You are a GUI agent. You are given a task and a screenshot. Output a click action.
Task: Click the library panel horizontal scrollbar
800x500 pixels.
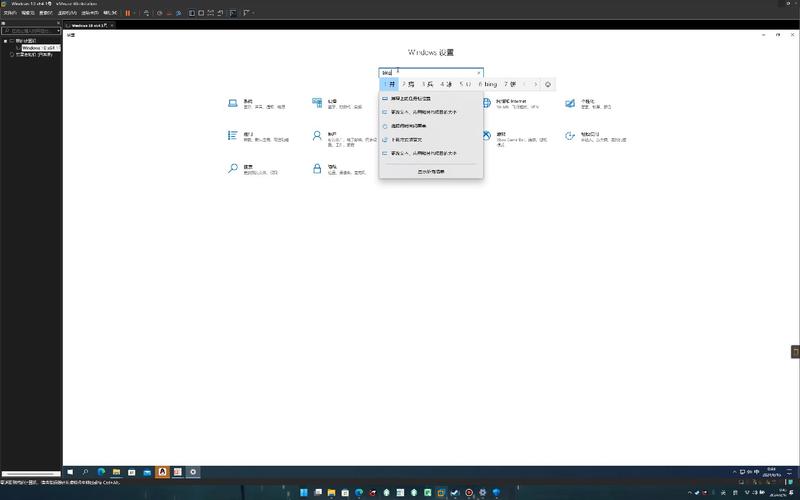click(x=31, y=473)
